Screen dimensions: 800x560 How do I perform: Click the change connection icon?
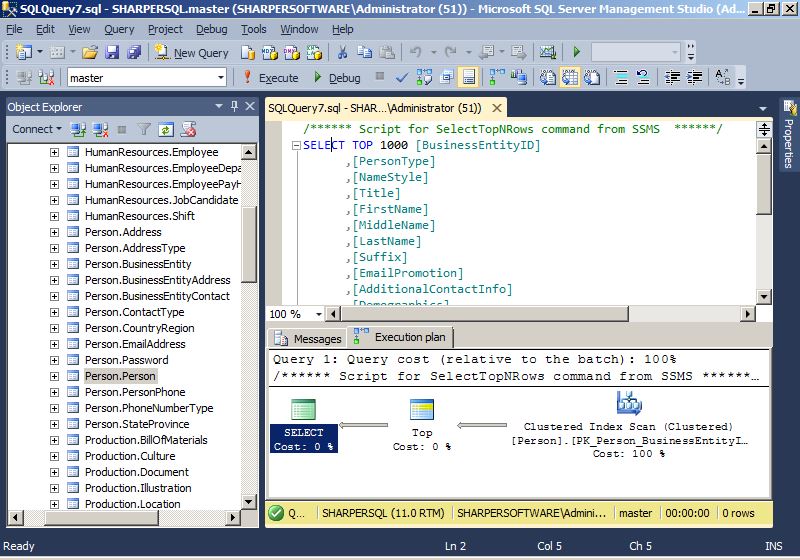pos(46,78)
